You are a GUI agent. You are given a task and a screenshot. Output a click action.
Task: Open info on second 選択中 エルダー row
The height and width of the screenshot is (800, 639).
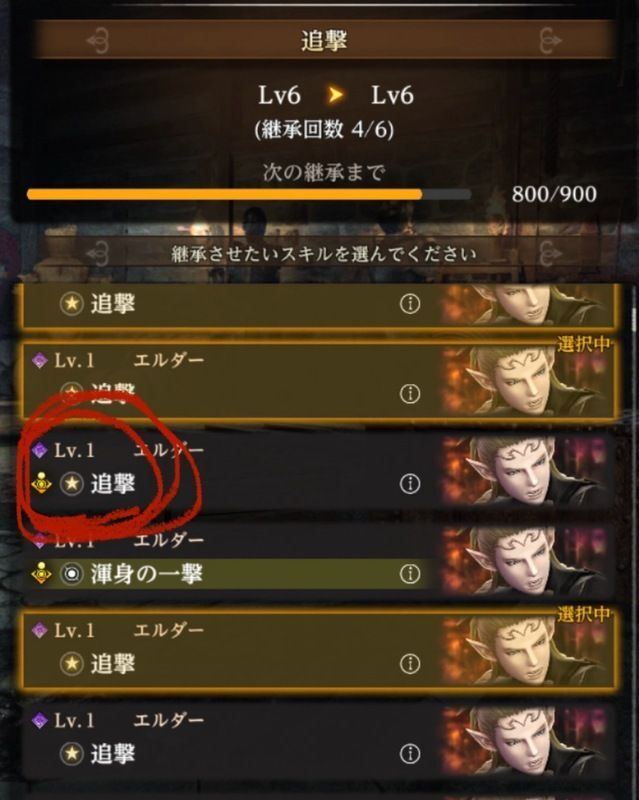click(x=409, y=664)
